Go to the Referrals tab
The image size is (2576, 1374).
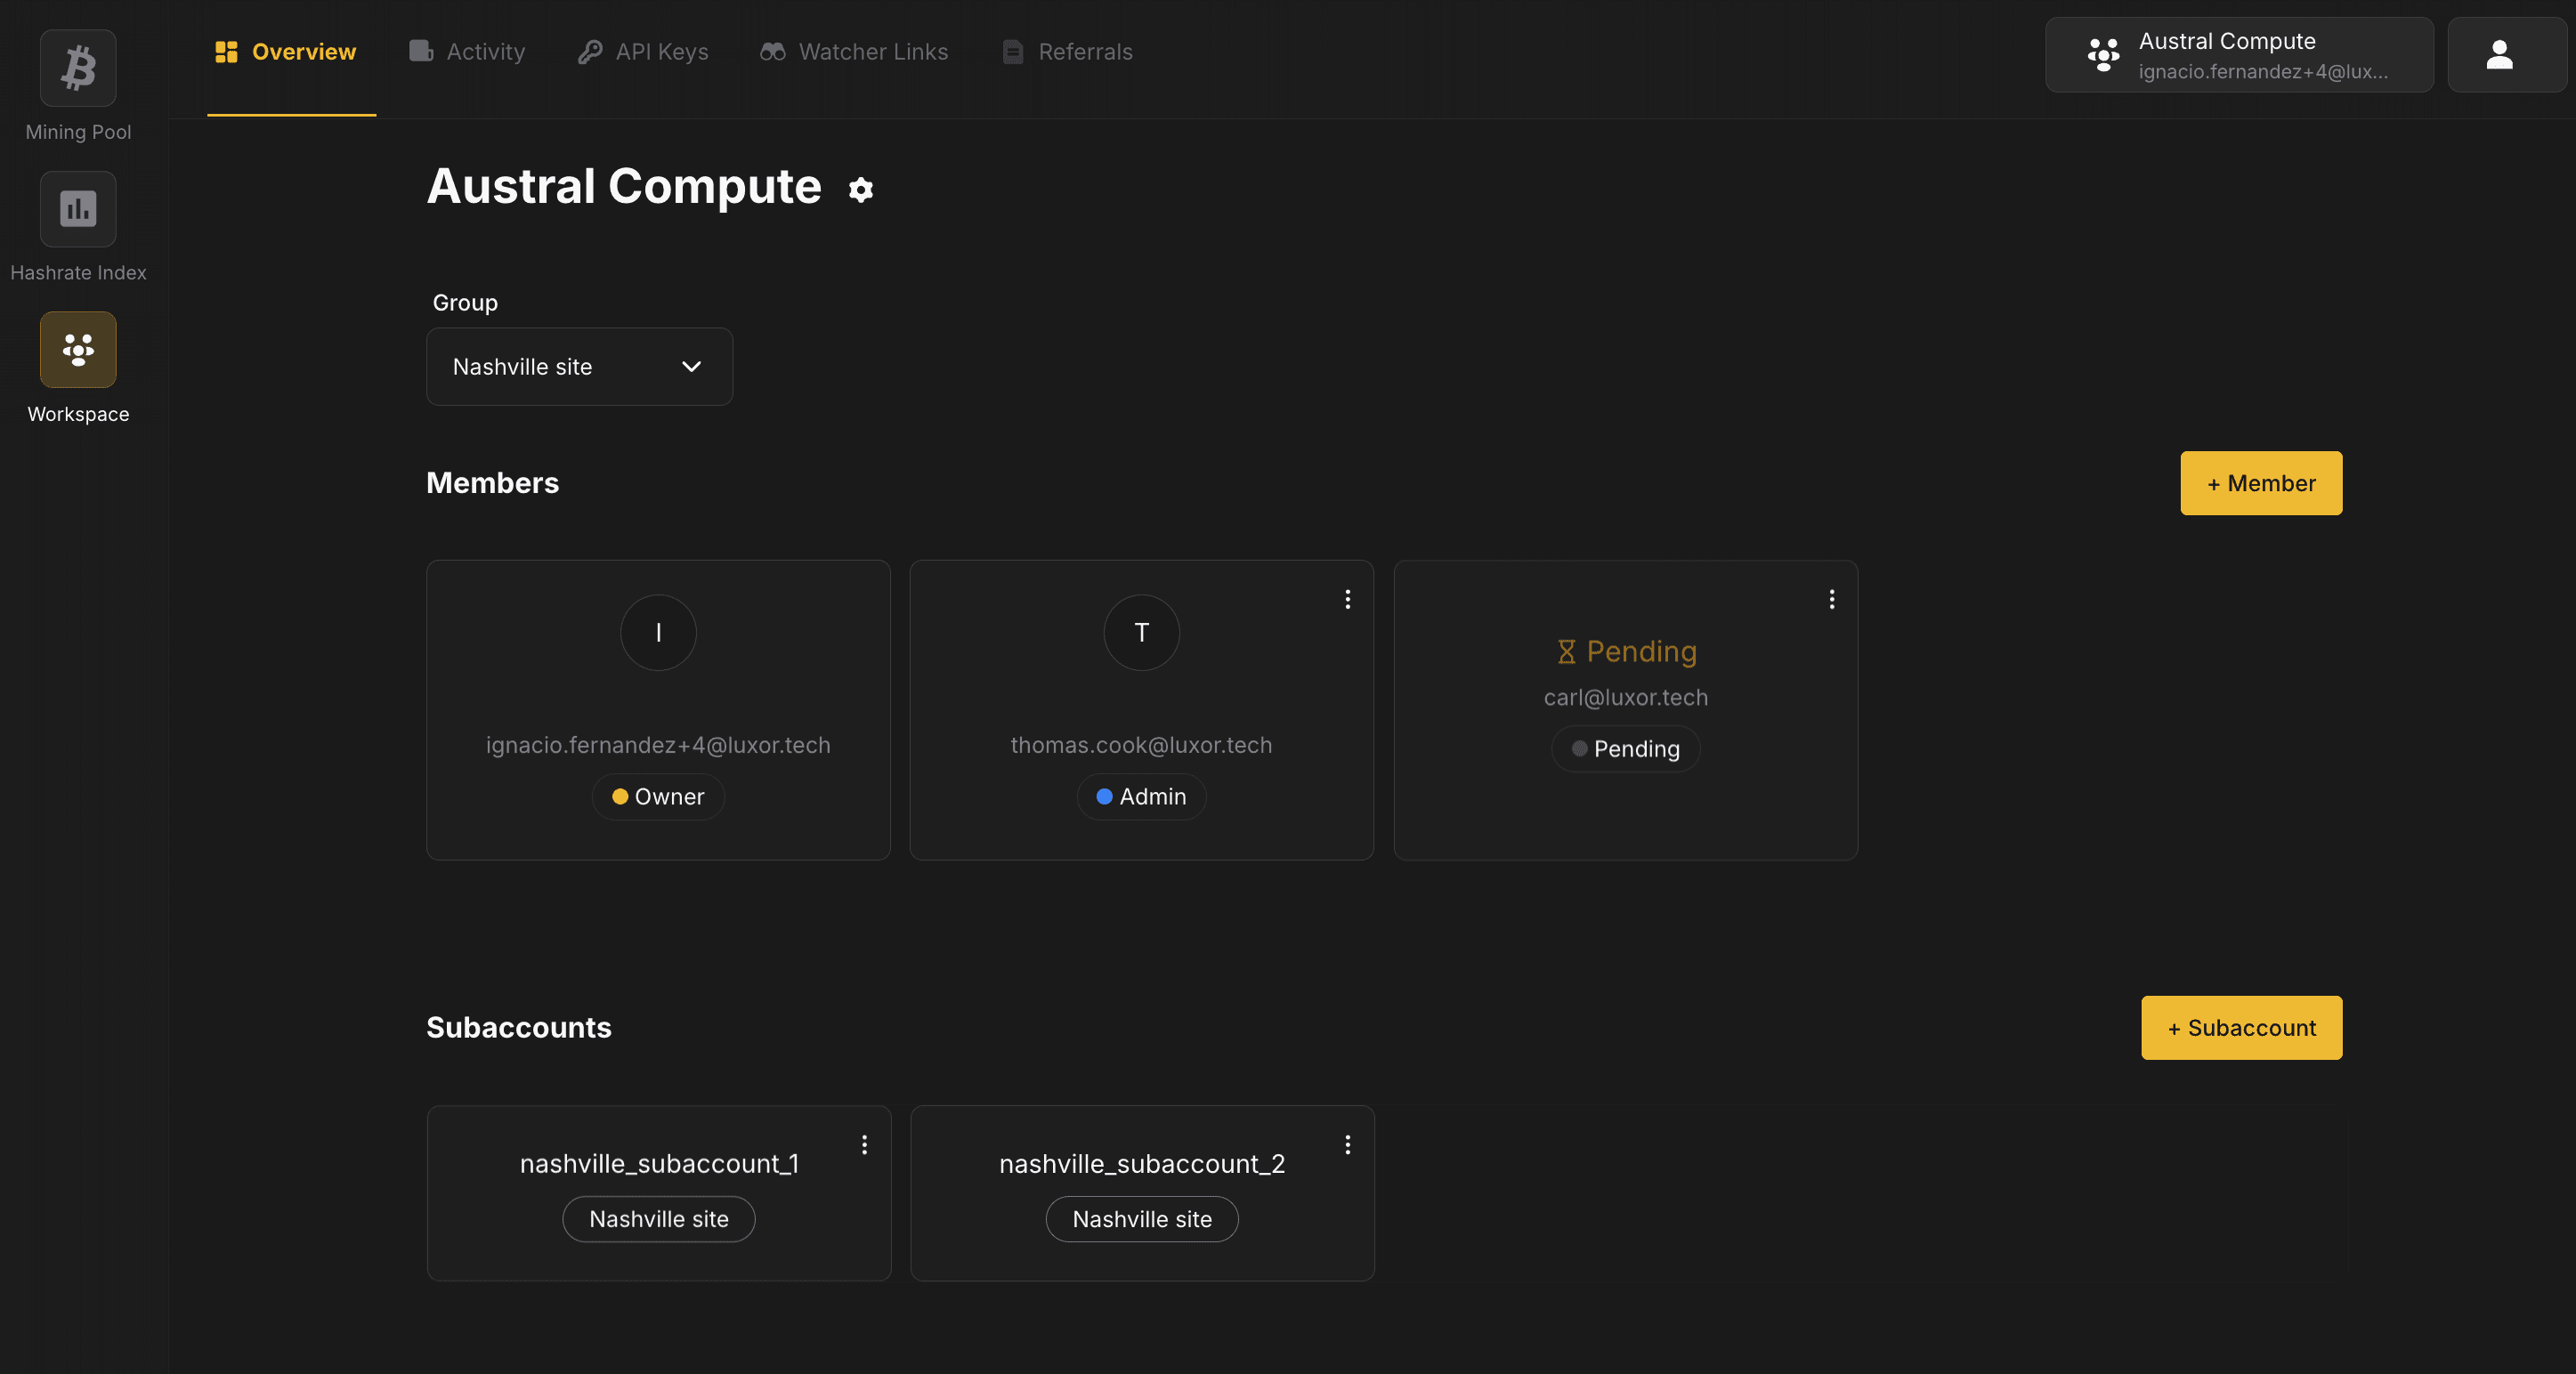click(1067, 52)
